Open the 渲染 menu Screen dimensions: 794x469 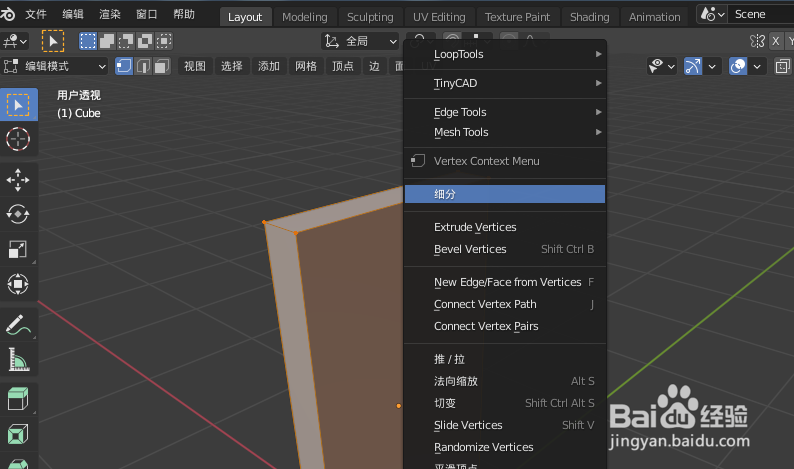pyautogui.click(x=110, y=14)
